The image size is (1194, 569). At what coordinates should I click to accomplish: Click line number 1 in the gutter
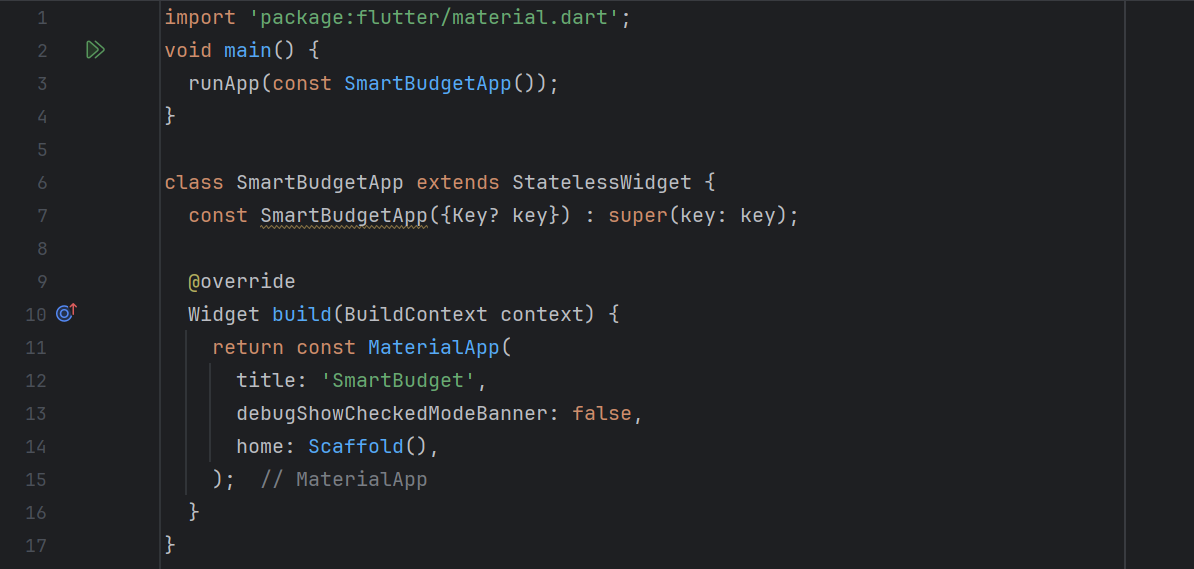click(x=42, y=18)
